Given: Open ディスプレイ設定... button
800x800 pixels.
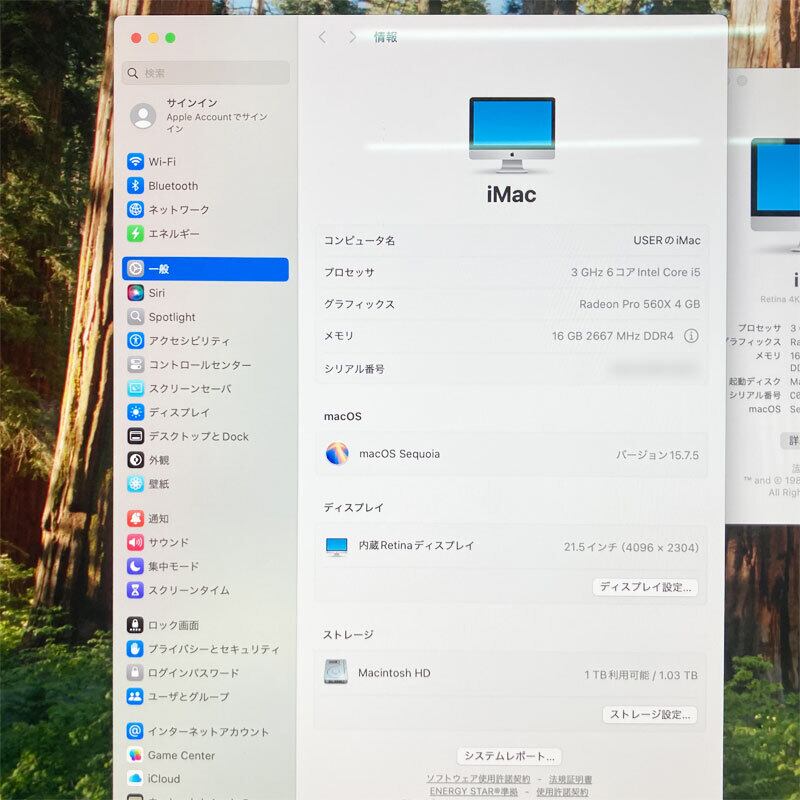Looking at the screenshot, I should pyautogui.click(x=645, y=587).
